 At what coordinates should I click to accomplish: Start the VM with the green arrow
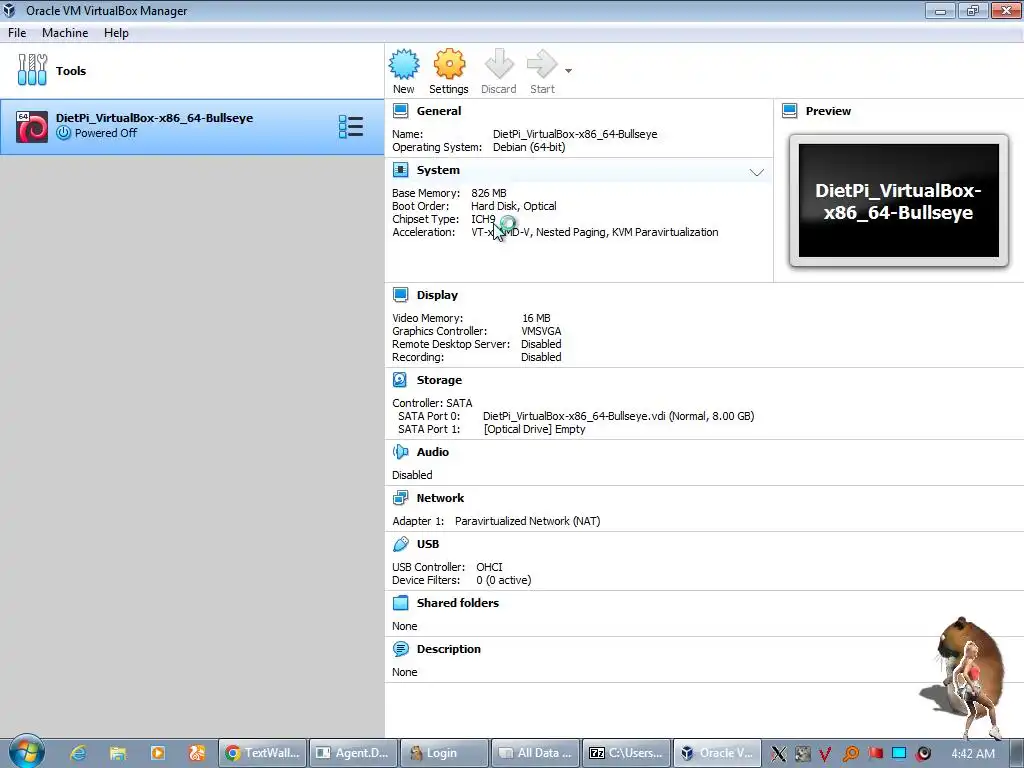point(542,65)
